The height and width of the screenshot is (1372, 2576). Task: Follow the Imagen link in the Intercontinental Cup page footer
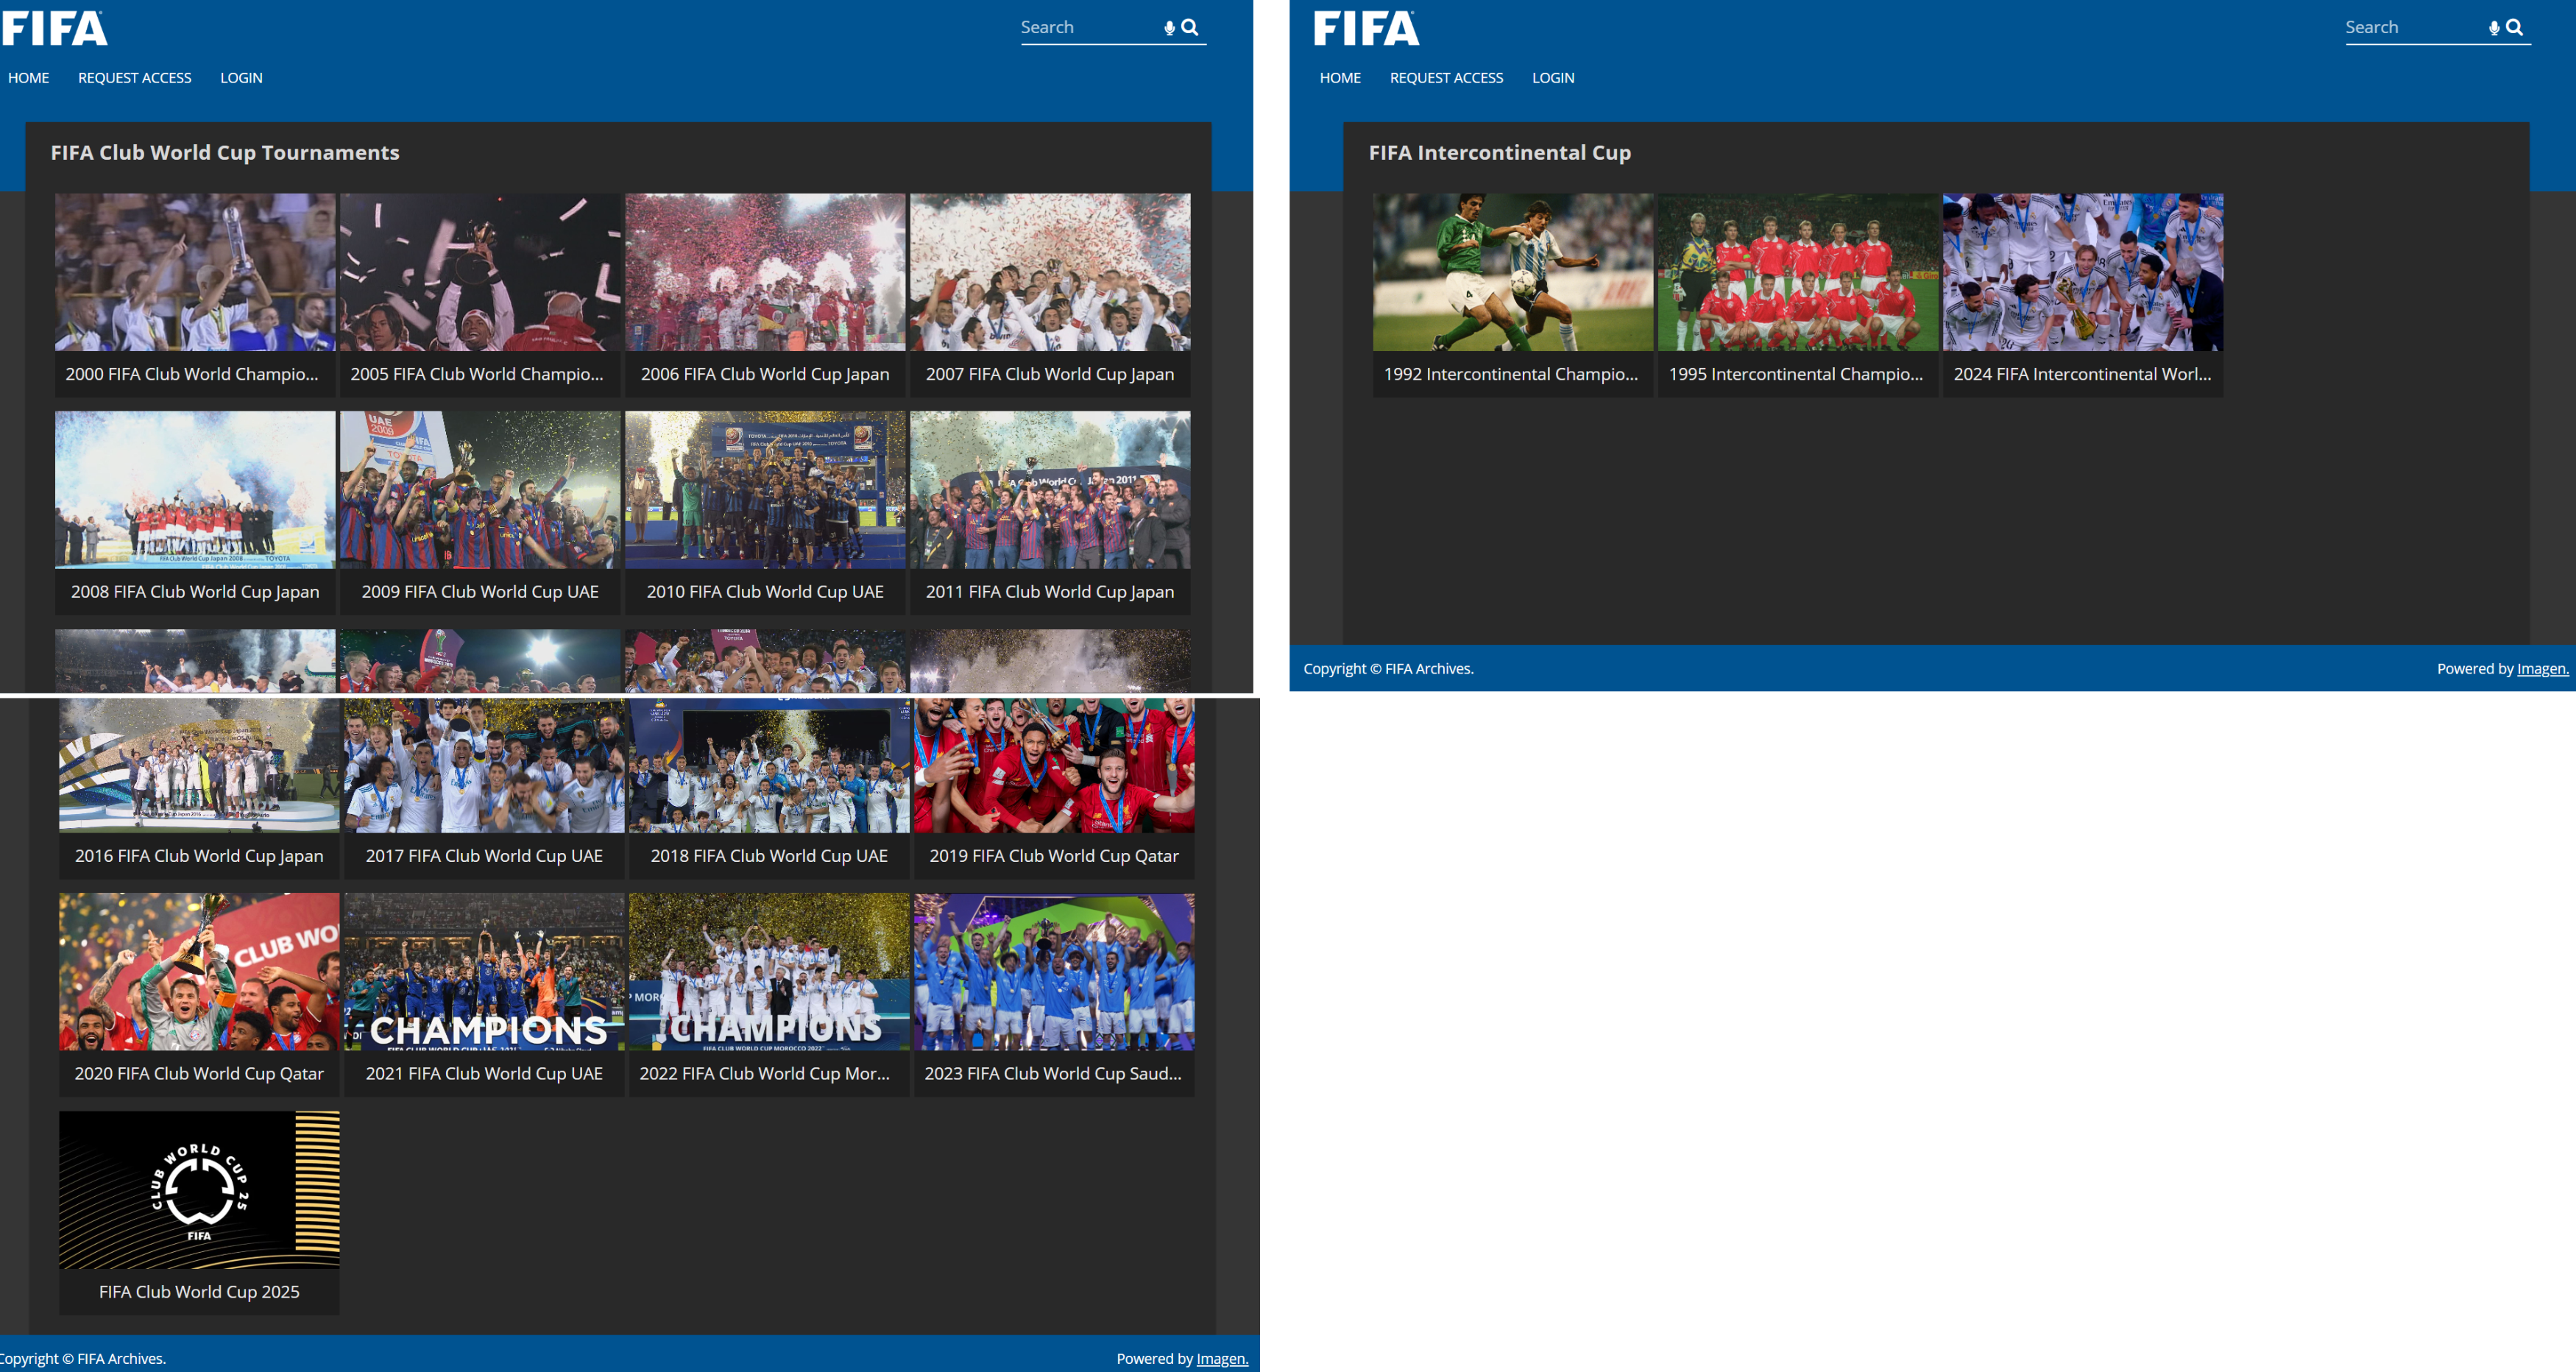[x=2543, y=669]
